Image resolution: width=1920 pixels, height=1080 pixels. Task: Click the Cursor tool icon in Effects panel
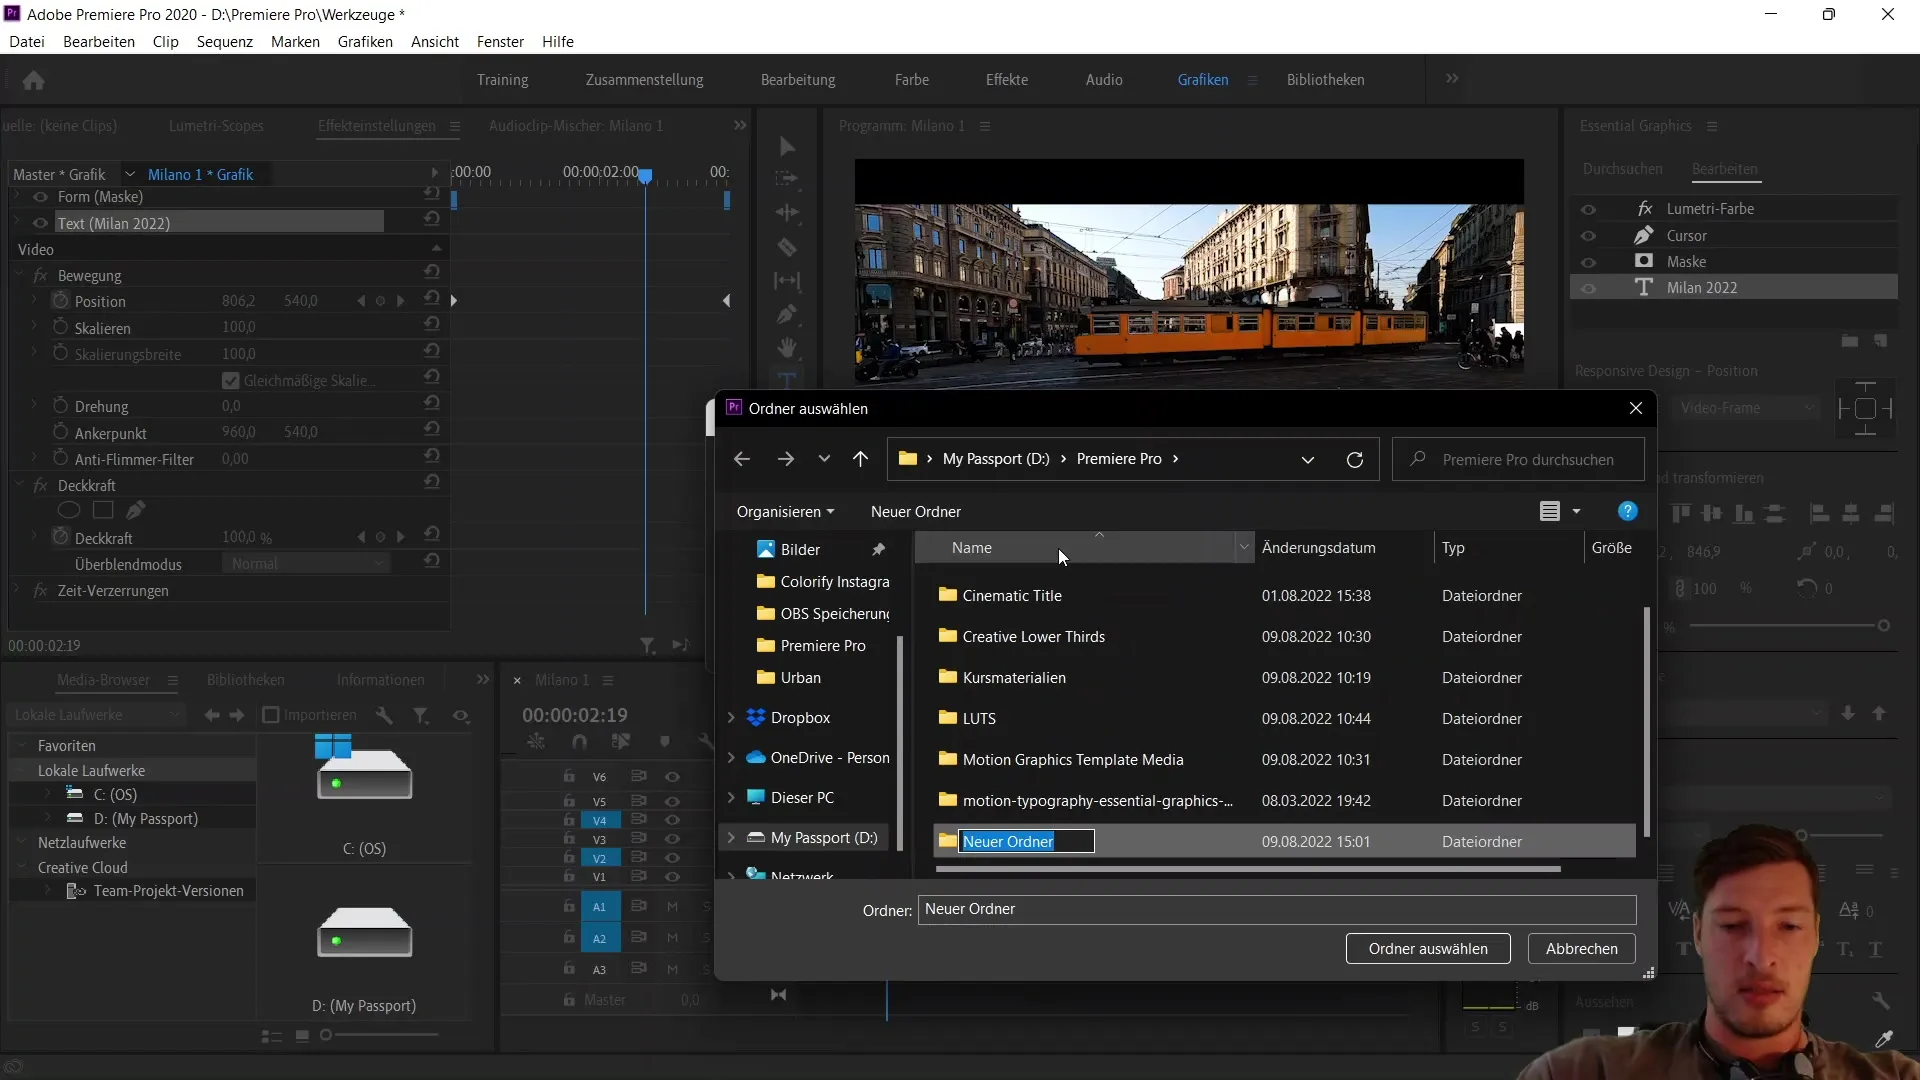pyautogui.click(x=1644, y=235)
